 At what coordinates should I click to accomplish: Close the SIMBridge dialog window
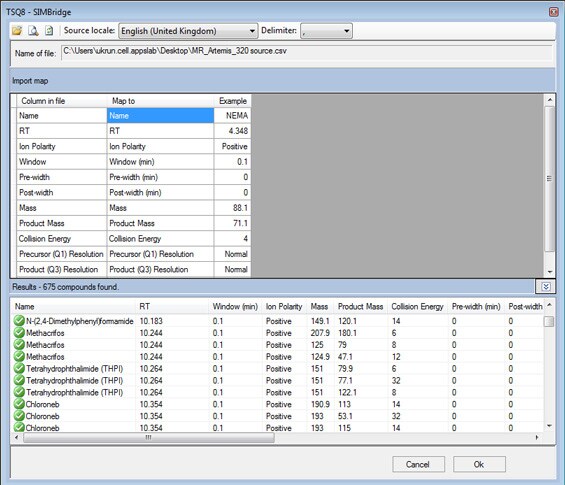pos(553,12)
